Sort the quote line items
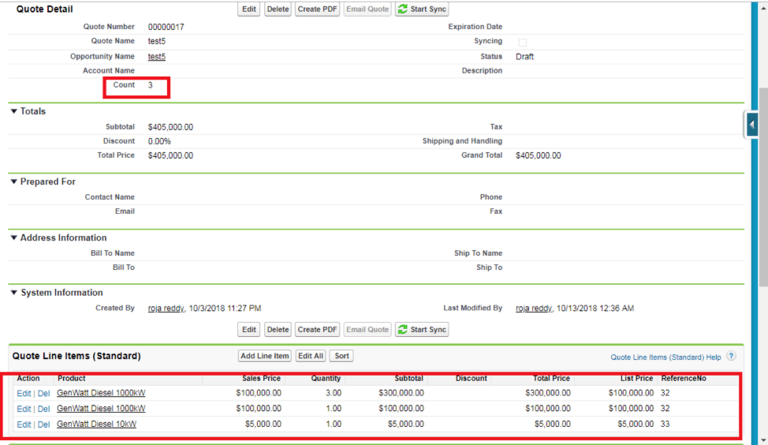Viewport: 768px width, 445px height. coord(342,356)
